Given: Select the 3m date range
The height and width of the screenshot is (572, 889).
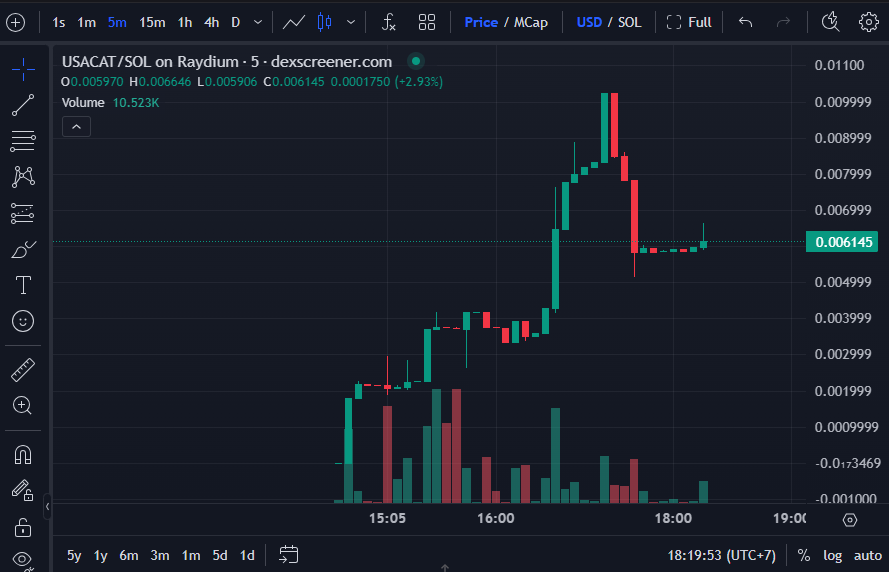Looking at the screenshot, I should 160,556.
